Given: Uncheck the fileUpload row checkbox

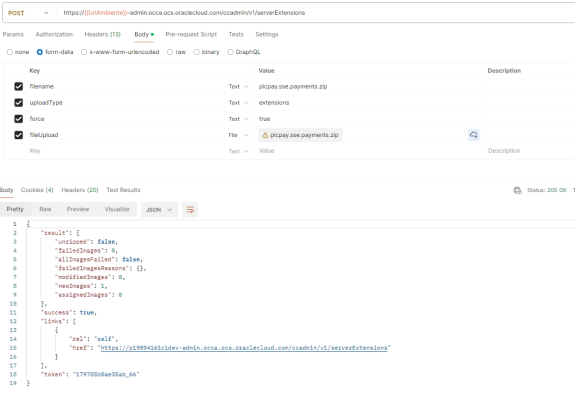Looking at the screenshot, I should (18, 135).
